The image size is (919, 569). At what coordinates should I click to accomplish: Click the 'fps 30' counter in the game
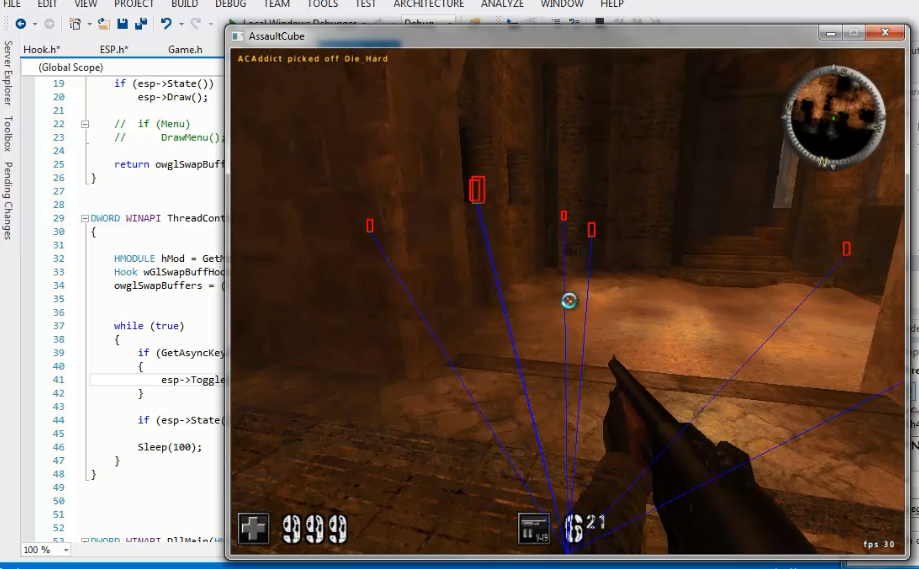tap(879, 544)
